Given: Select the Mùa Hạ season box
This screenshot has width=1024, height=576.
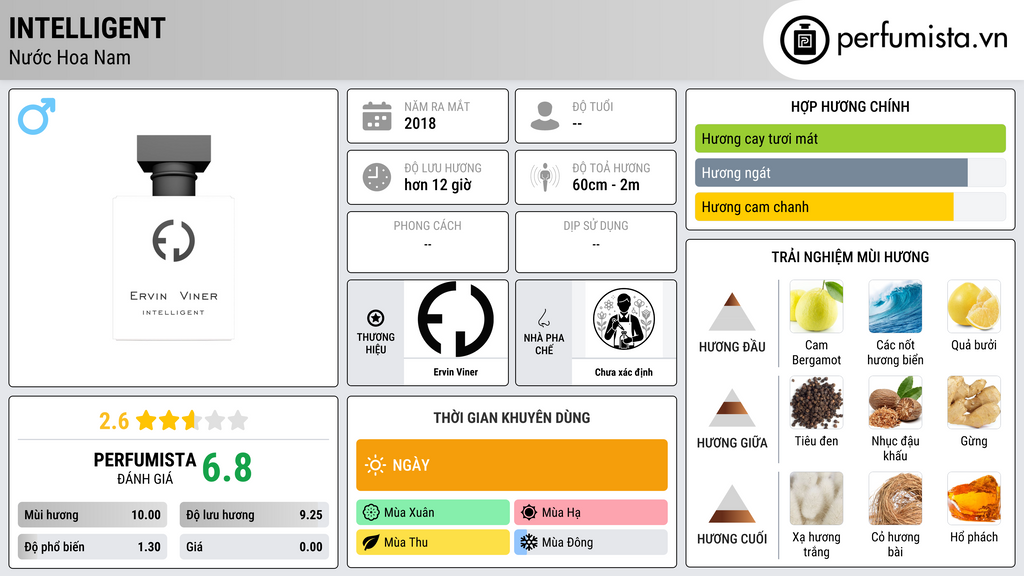Looking at the screenshot, I should (x=591, y=512).
